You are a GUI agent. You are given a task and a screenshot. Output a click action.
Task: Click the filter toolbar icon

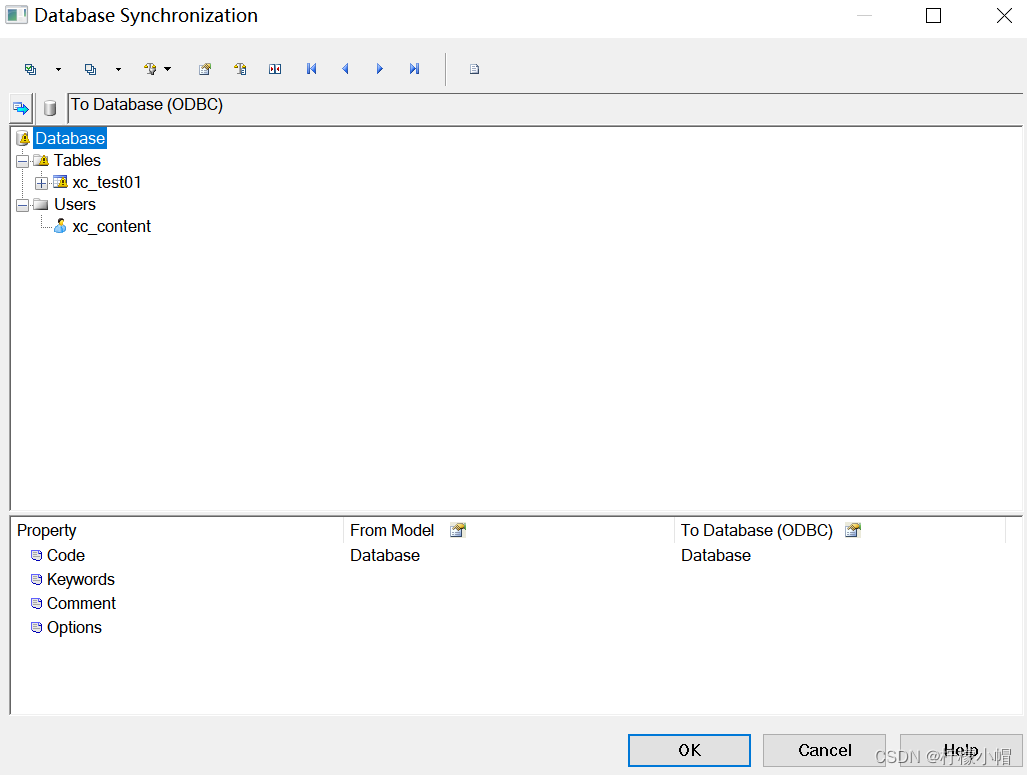pos(151,69)
